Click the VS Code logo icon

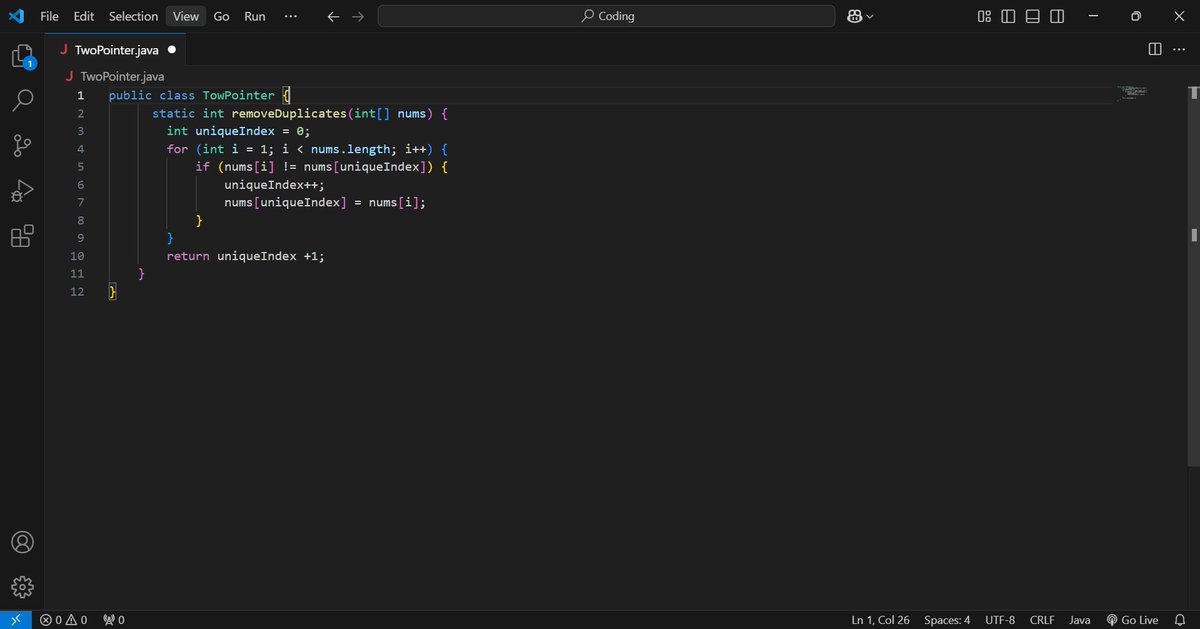point(16,16)
